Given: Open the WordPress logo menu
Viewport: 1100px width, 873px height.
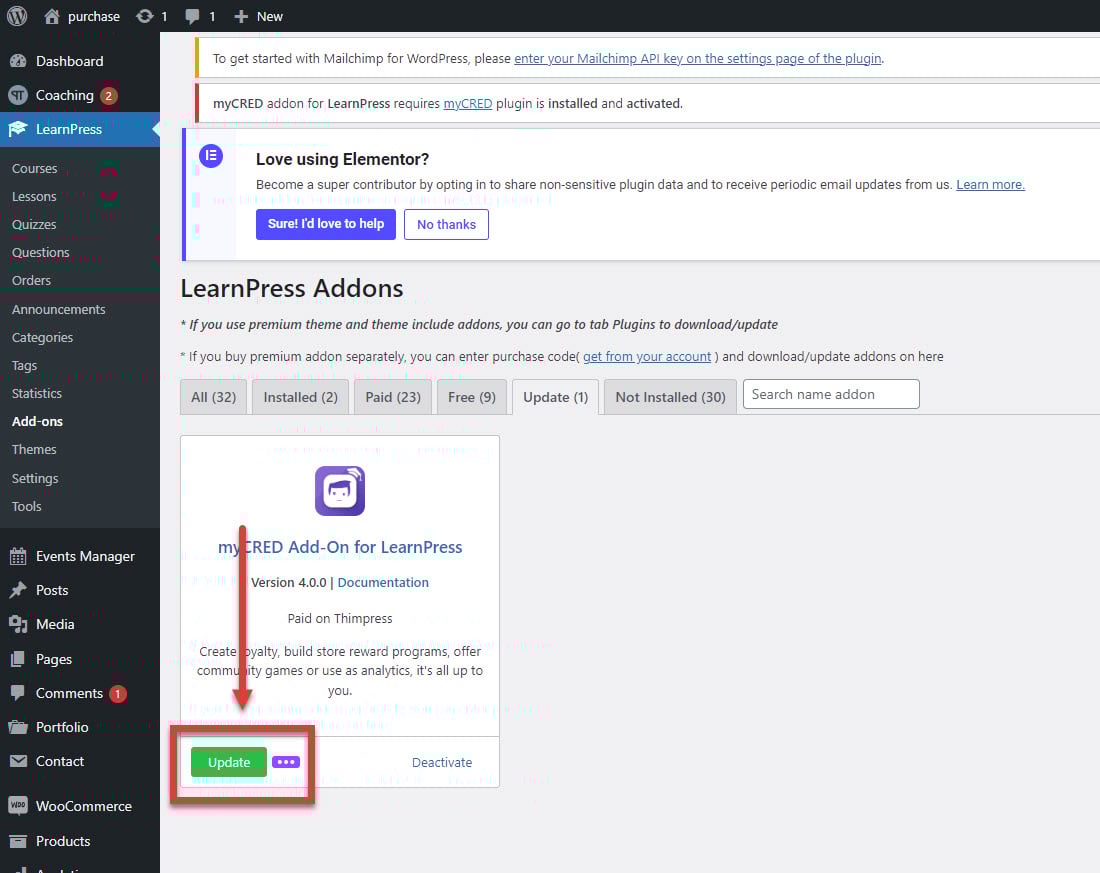Looking at the screenshot, I should click(x=17, y=16).
